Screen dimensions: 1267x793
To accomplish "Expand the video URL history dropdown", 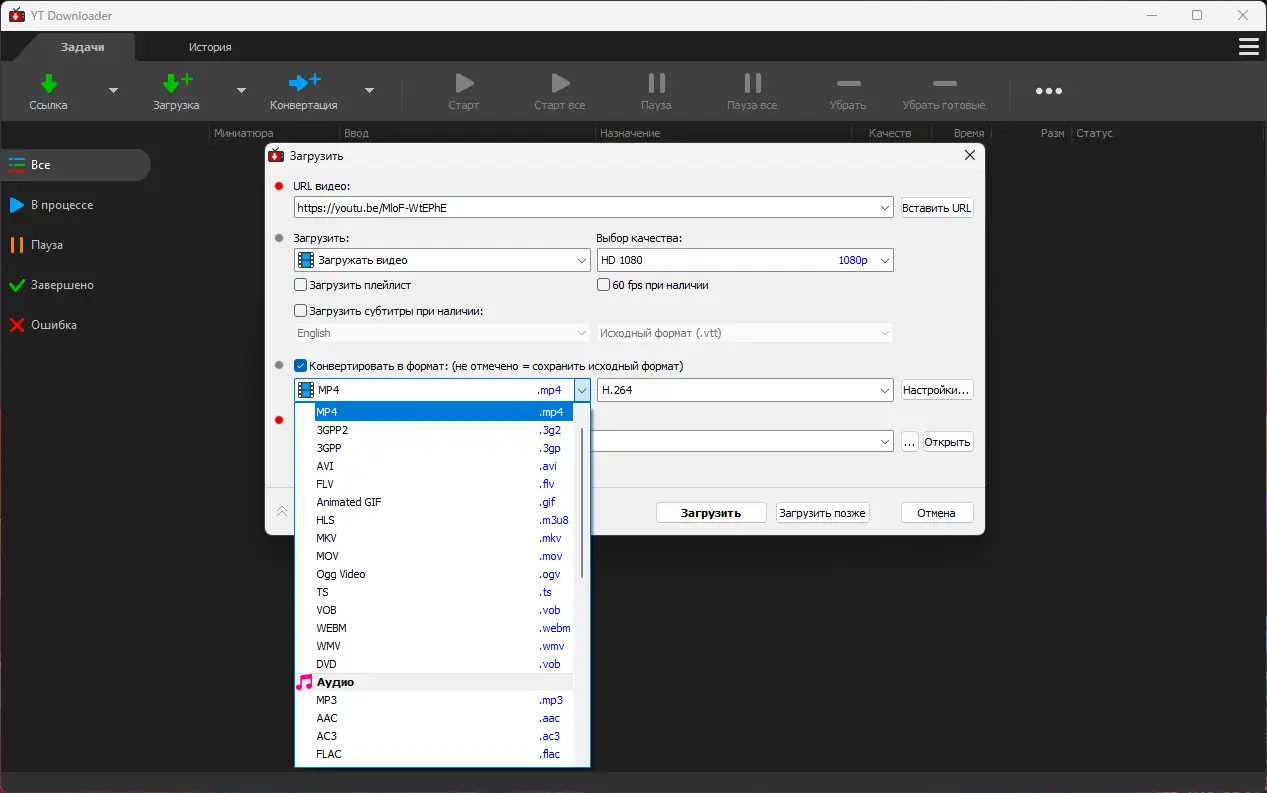I will pyautogui.click(x=884, y=207).
